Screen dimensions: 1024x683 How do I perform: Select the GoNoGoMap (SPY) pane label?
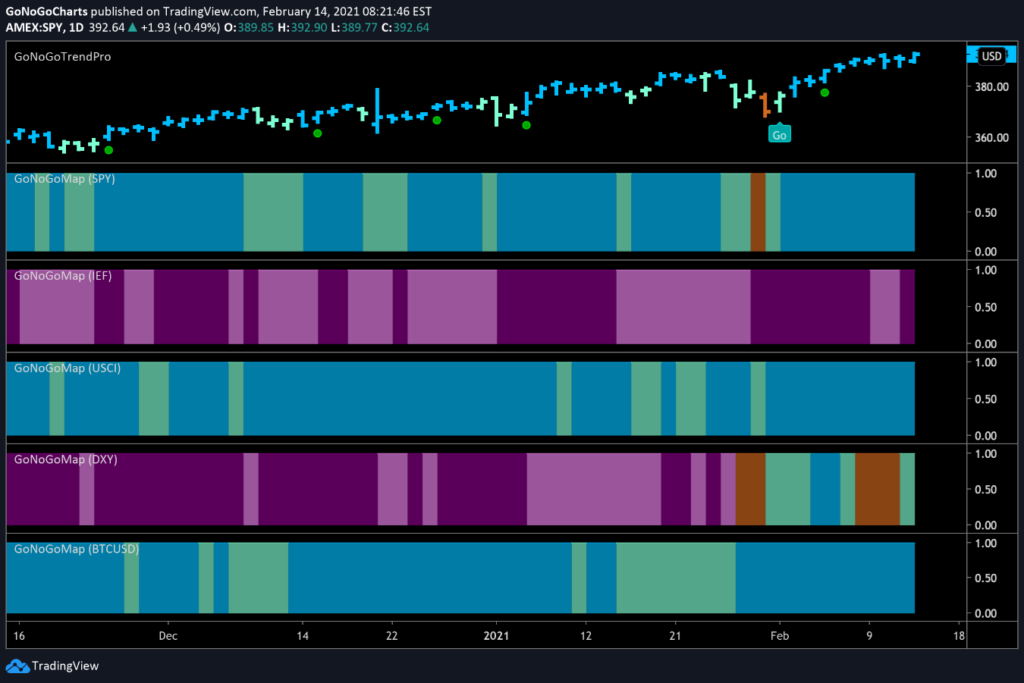(x=65, y=179)
